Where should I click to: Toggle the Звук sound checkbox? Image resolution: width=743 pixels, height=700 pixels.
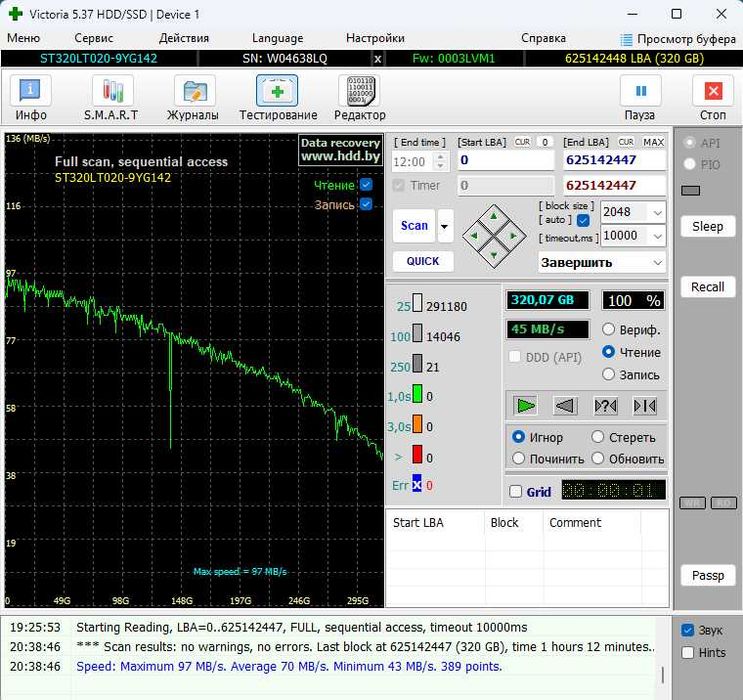[x=687, y=630]
